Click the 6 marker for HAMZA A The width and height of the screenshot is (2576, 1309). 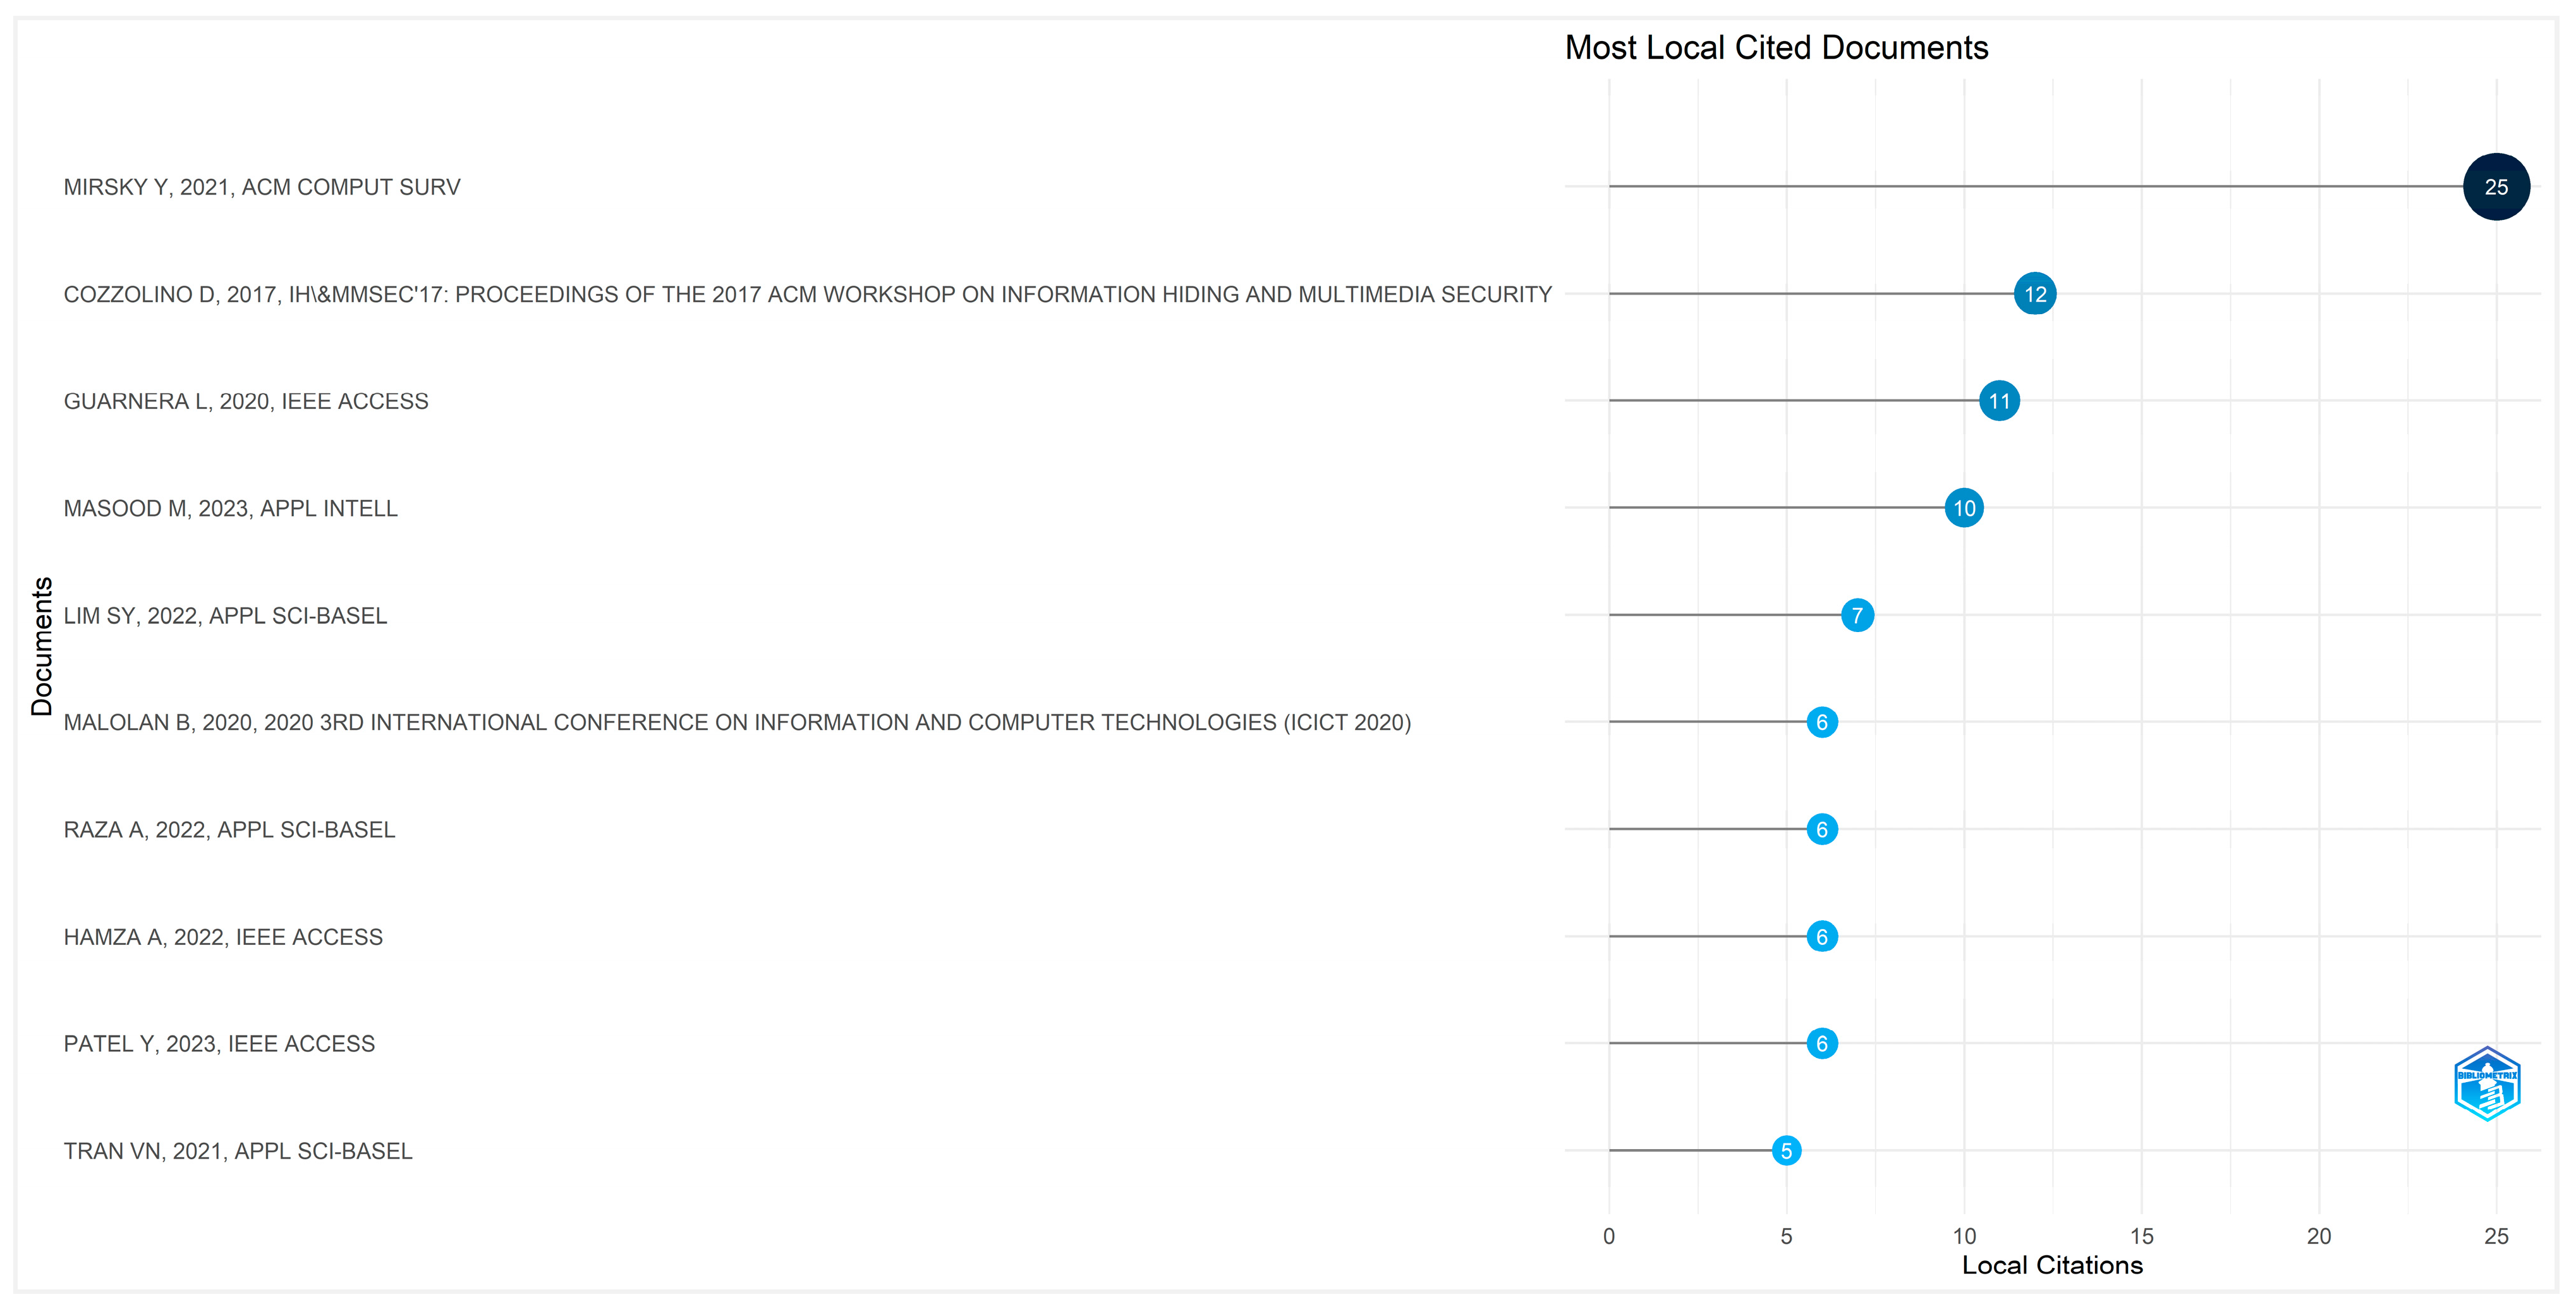pyautogui.click(x=1821, y=937)
